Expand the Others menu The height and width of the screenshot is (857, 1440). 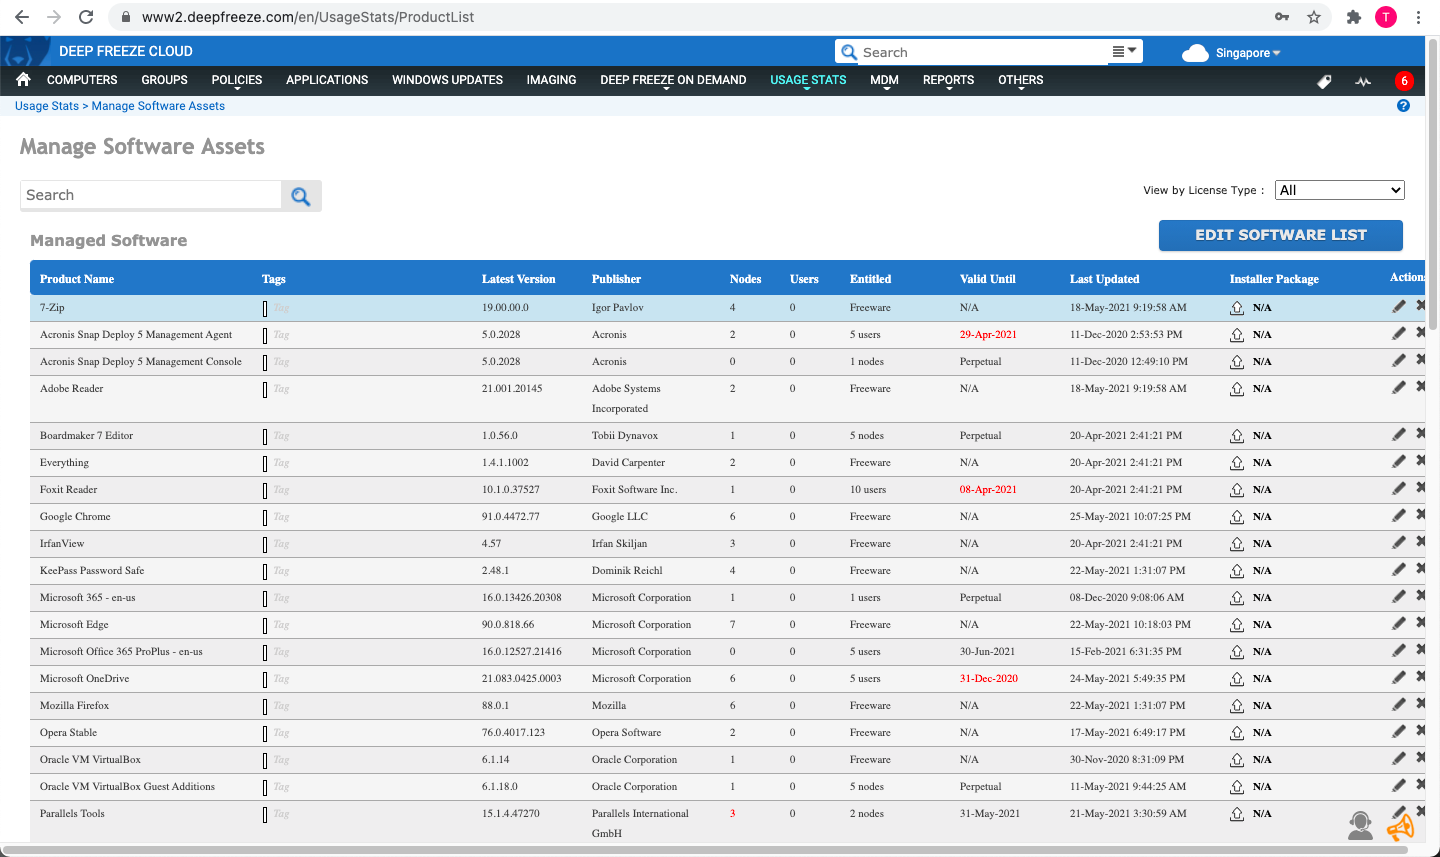[x=1020, y=80]
